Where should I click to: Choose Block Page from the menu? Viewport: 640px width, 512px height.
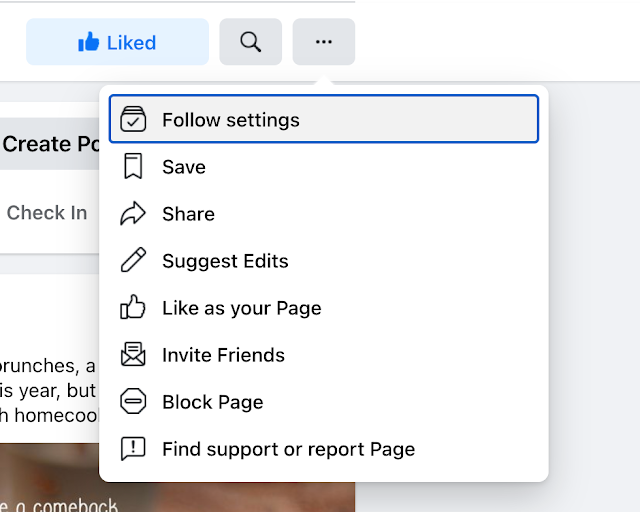click(x=212, y=402)
